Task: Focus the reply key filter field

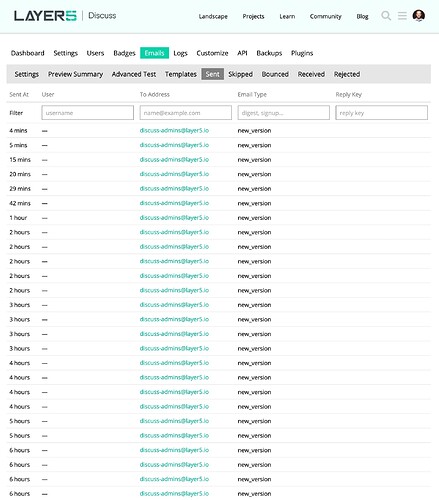Action: [381, 113]
